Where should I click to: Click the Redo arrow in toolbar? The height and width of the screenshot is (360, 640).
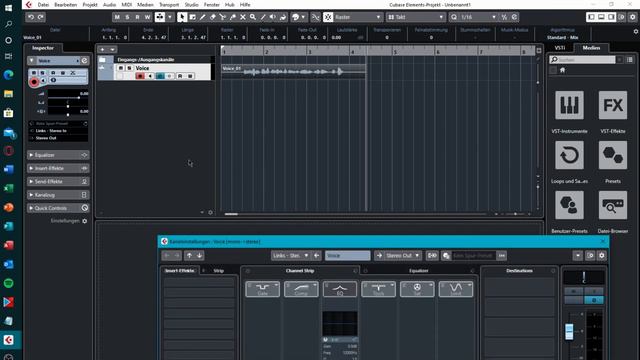tap(40, 17)
